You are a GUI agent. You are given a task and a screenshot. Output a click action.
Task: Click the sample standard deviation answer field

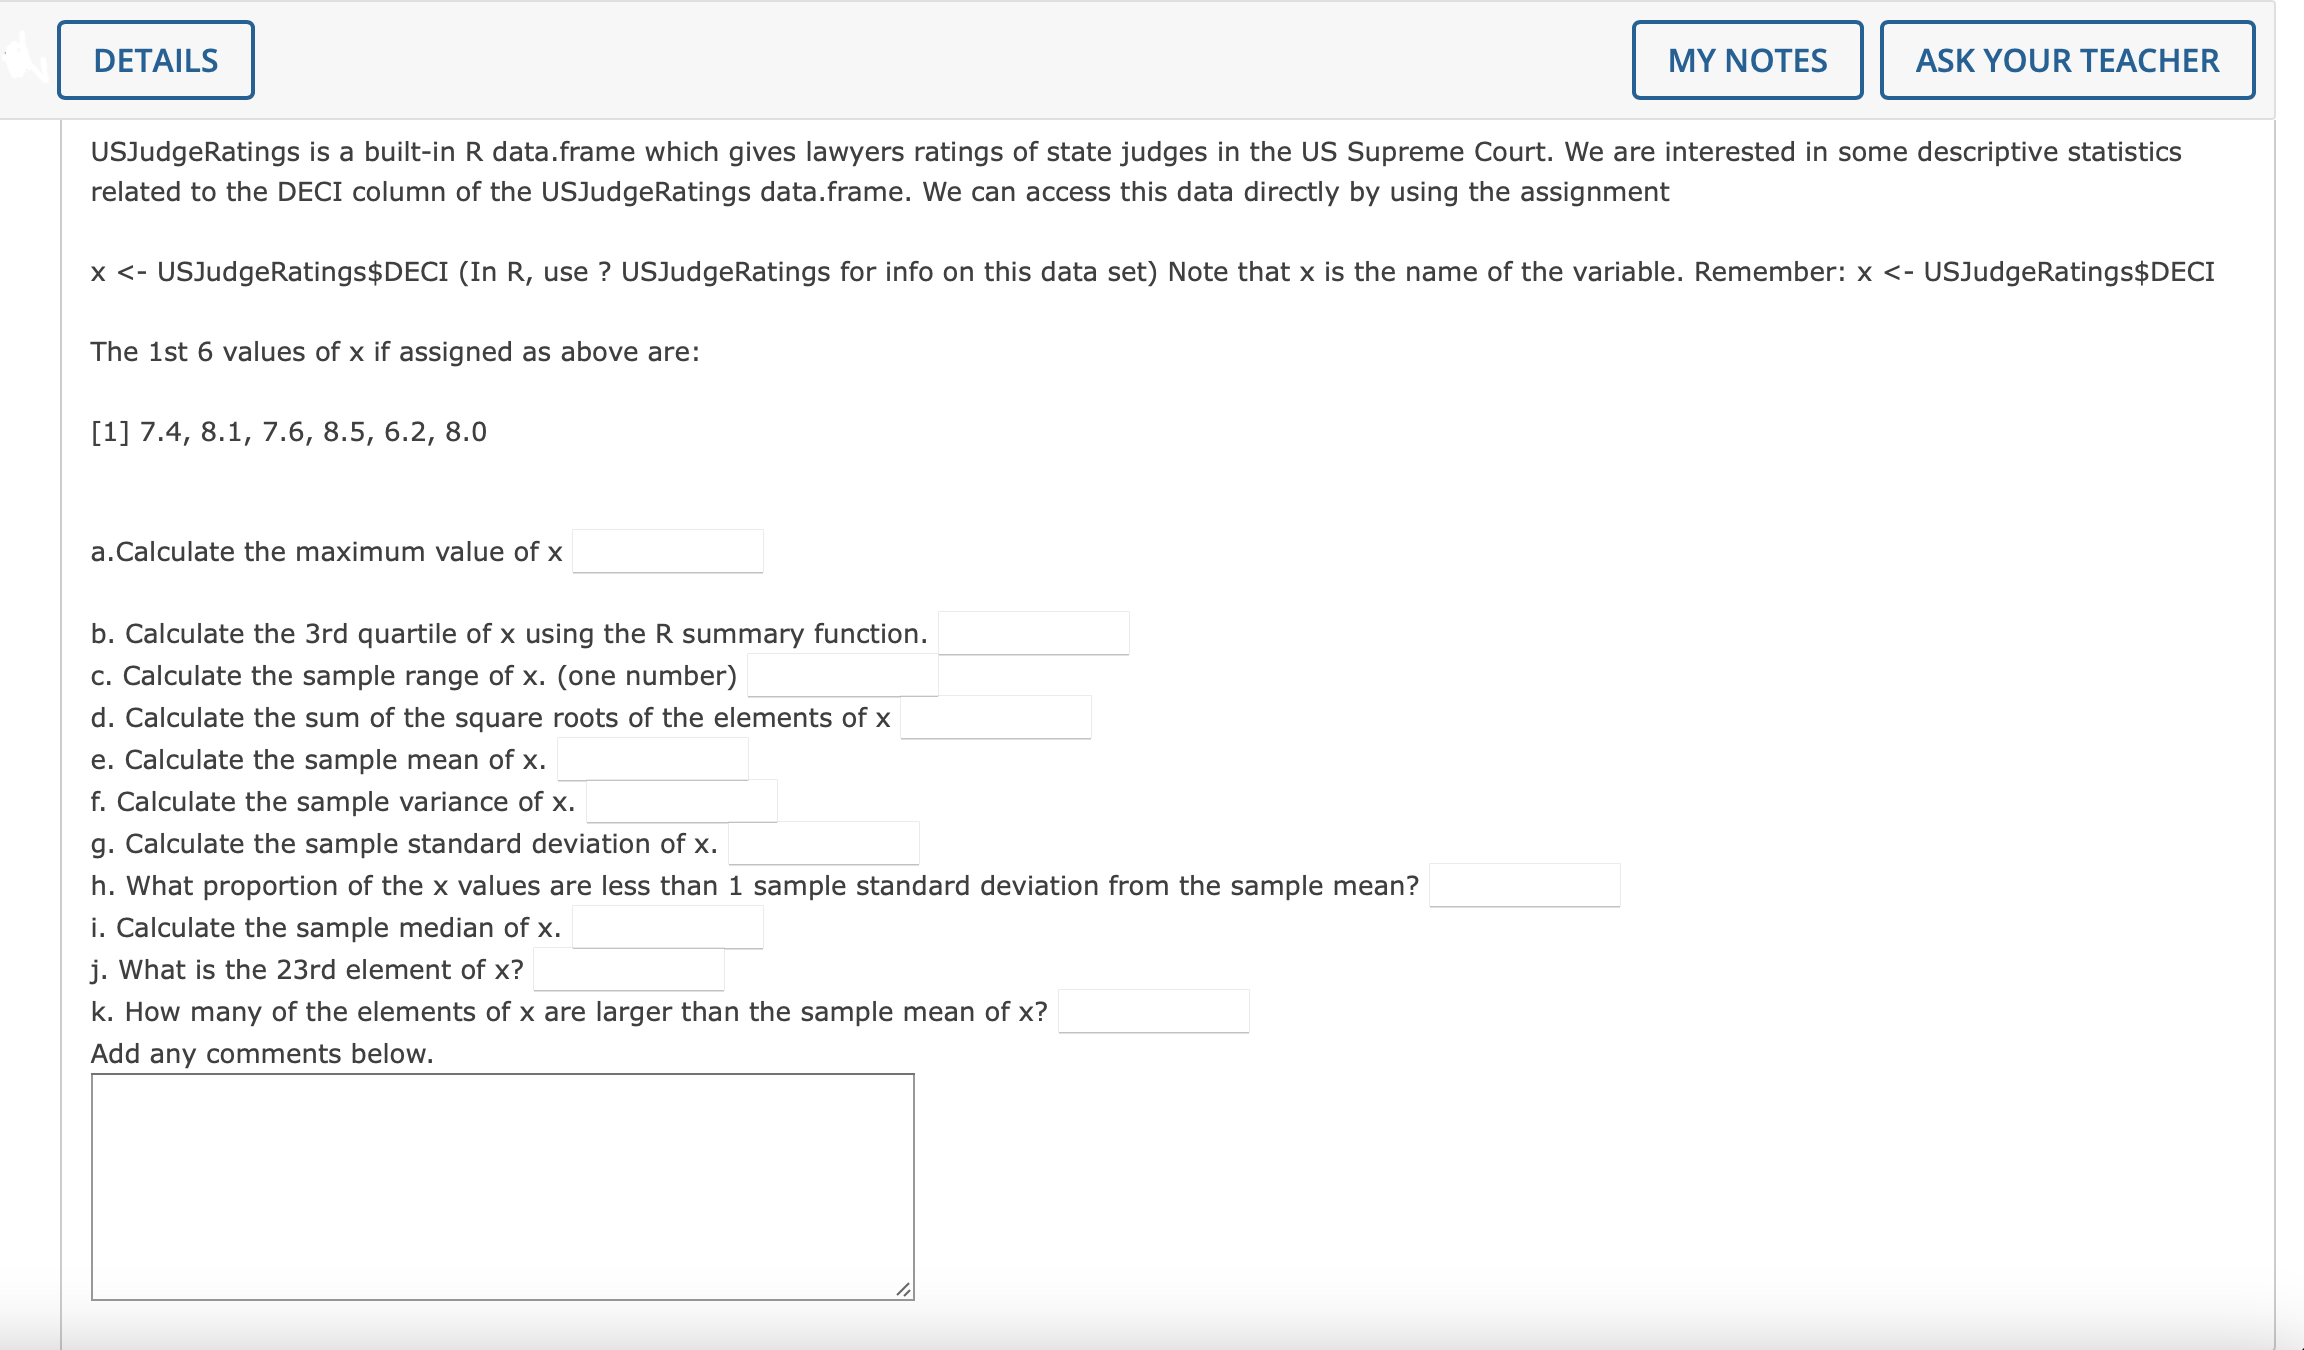(x=824, y=842)
